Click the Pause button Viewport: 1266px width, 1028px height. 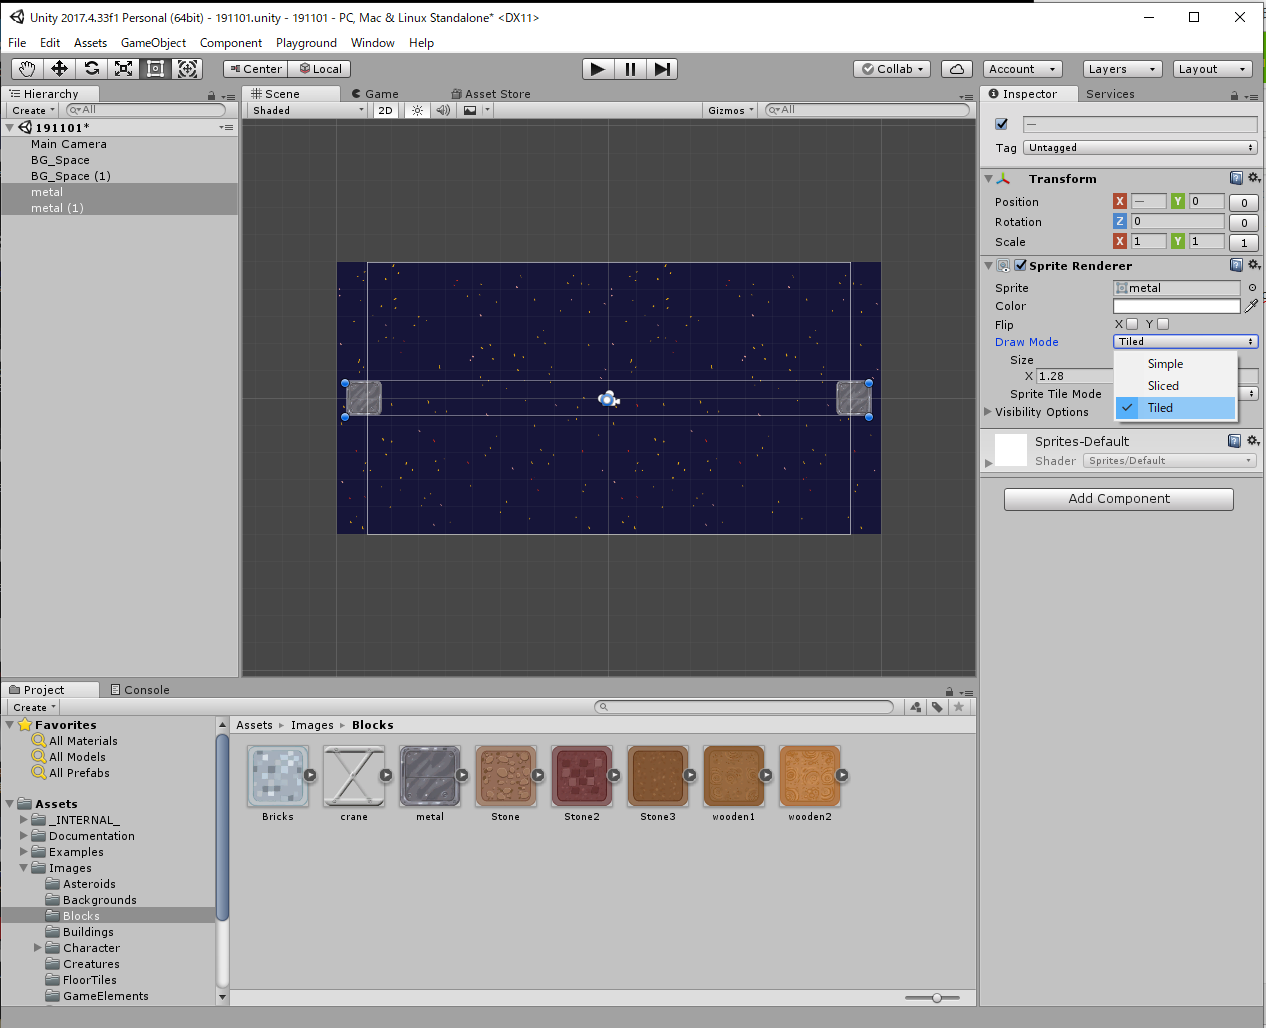click(630, 69)
